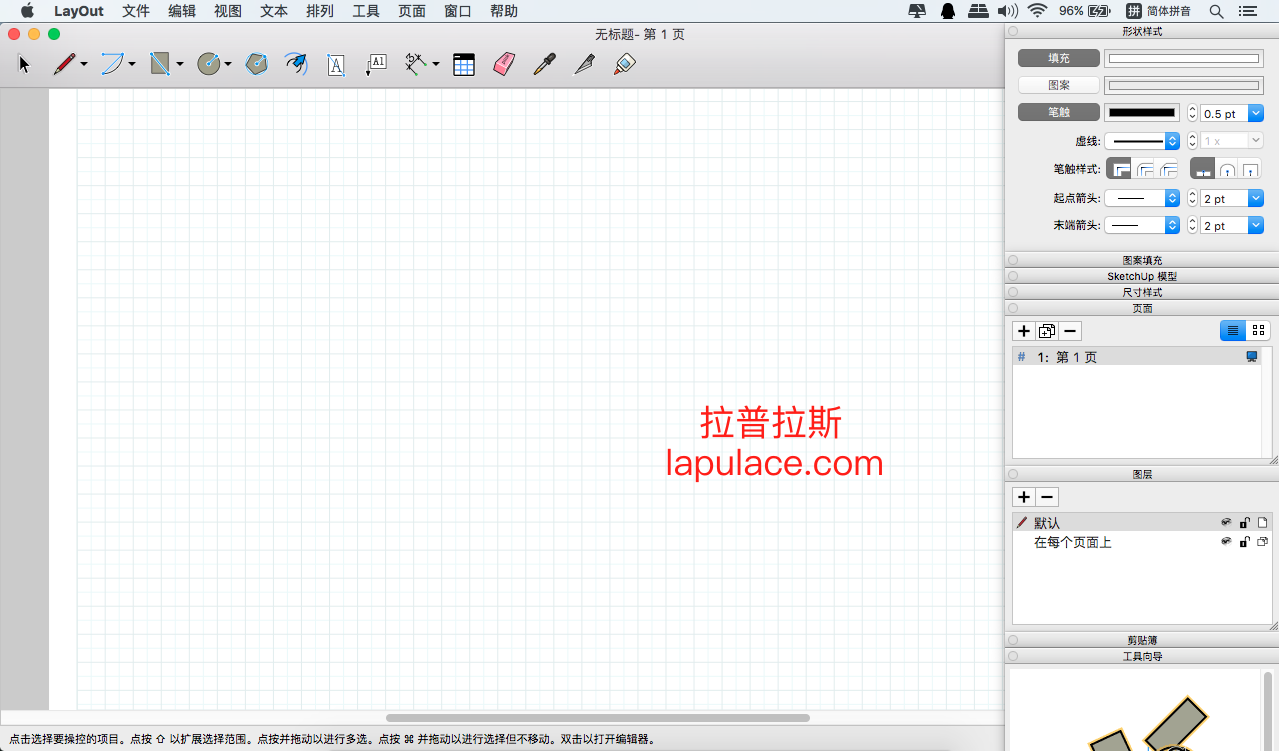Open macOS Spotlight search
The height and width of the screenshot is (751, 1279).
pos(1217,11)
